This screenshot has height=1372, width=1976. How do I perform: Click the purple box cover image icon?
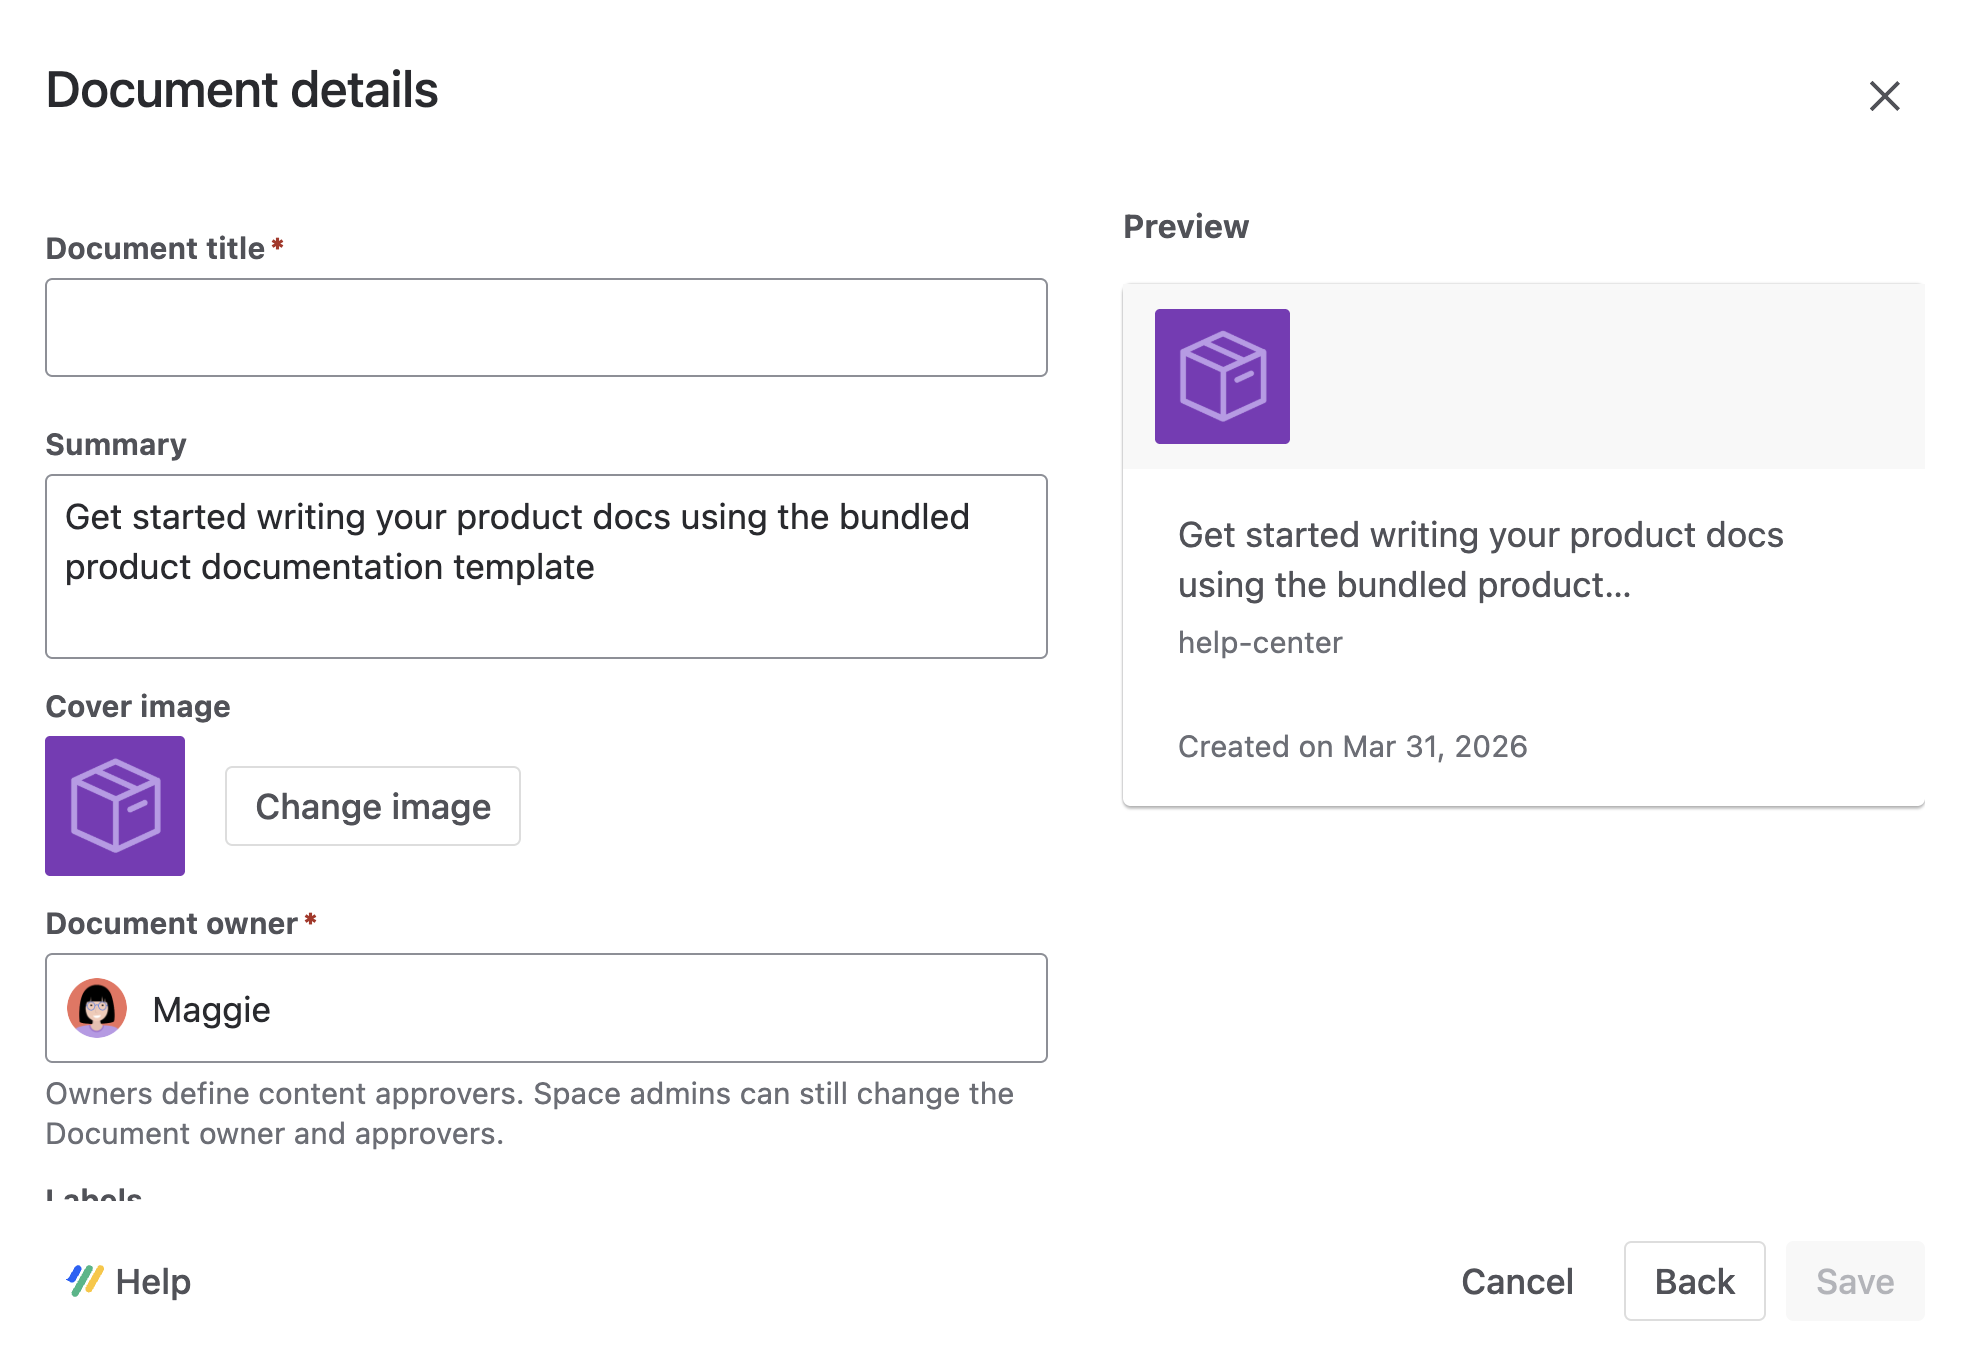[114, 806]
